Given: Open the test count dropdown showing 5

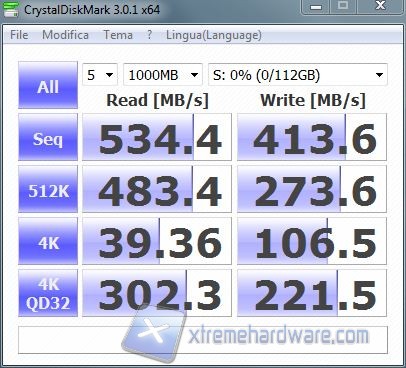Looking at the screenshot, I should coord(100,75).
